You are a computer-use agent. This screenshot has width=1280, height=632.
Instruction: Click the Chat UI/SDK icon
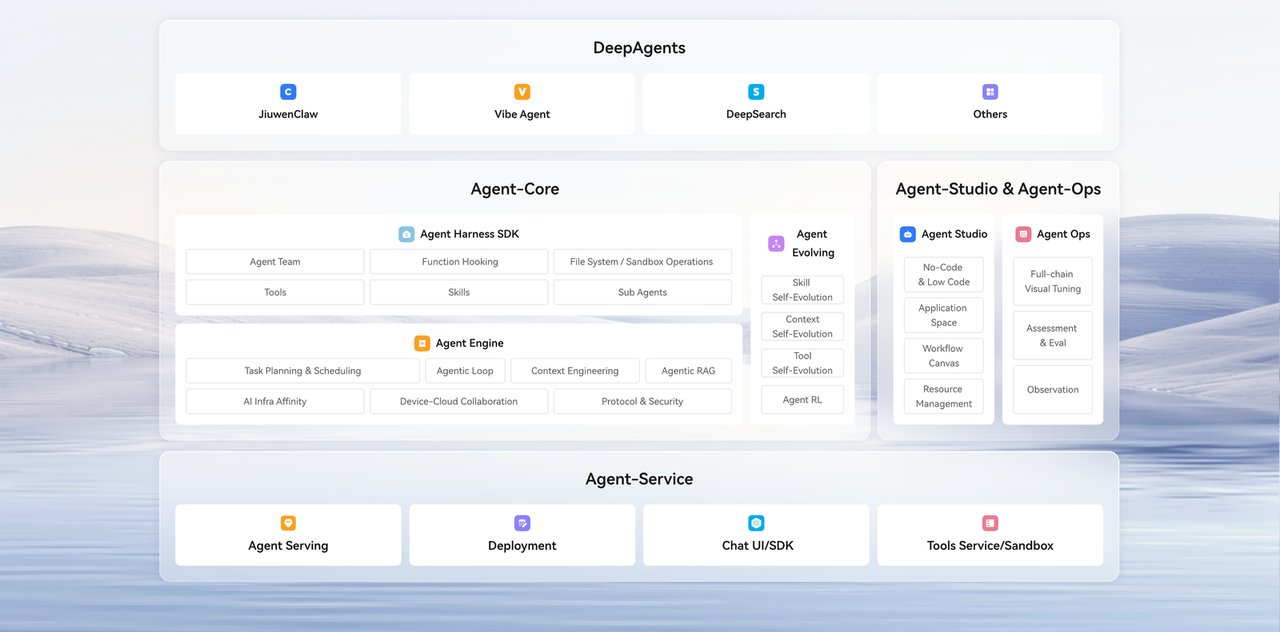click(x=756, y=523)
